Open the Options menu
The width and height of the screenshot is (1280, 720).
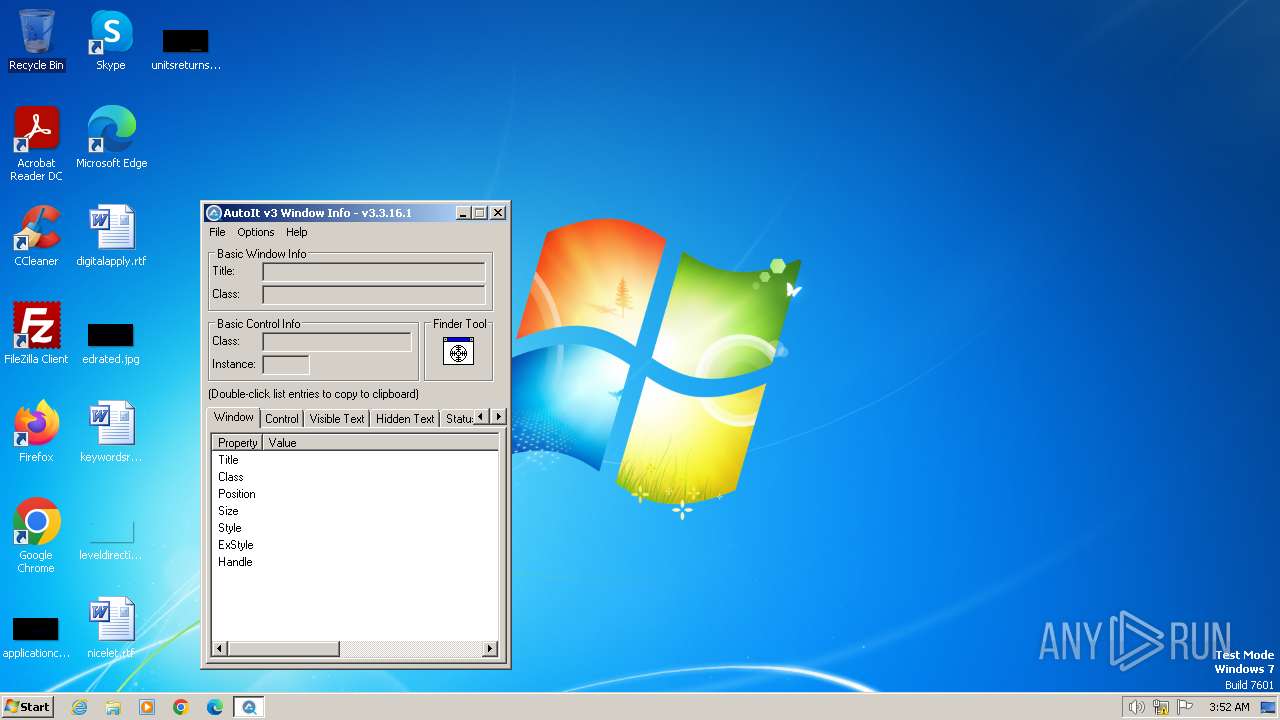coord(256,232)
